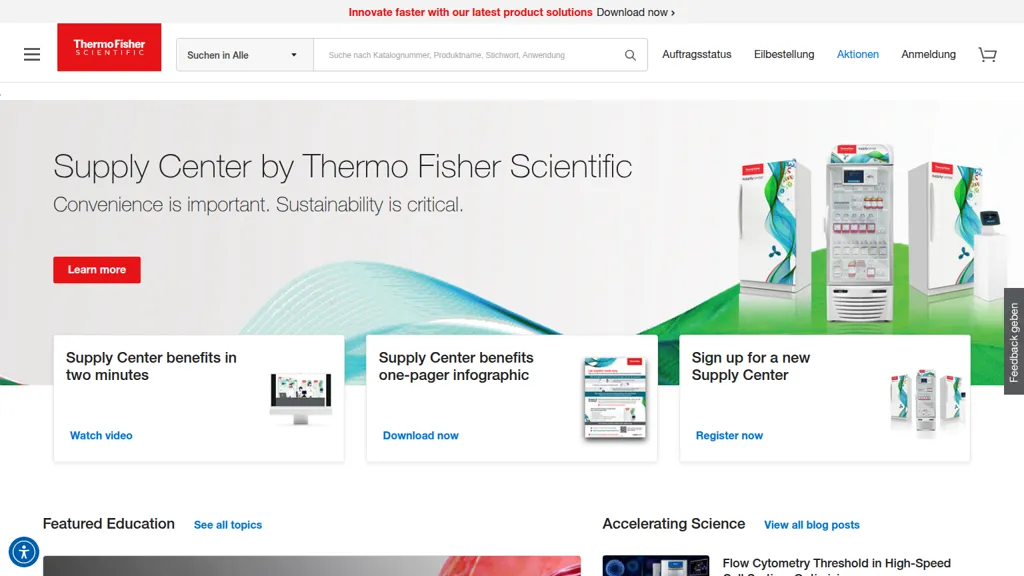Viewport: 1024px width, 576px height.
Task: Click the Featured Education heading
Action: pos(108,524)
